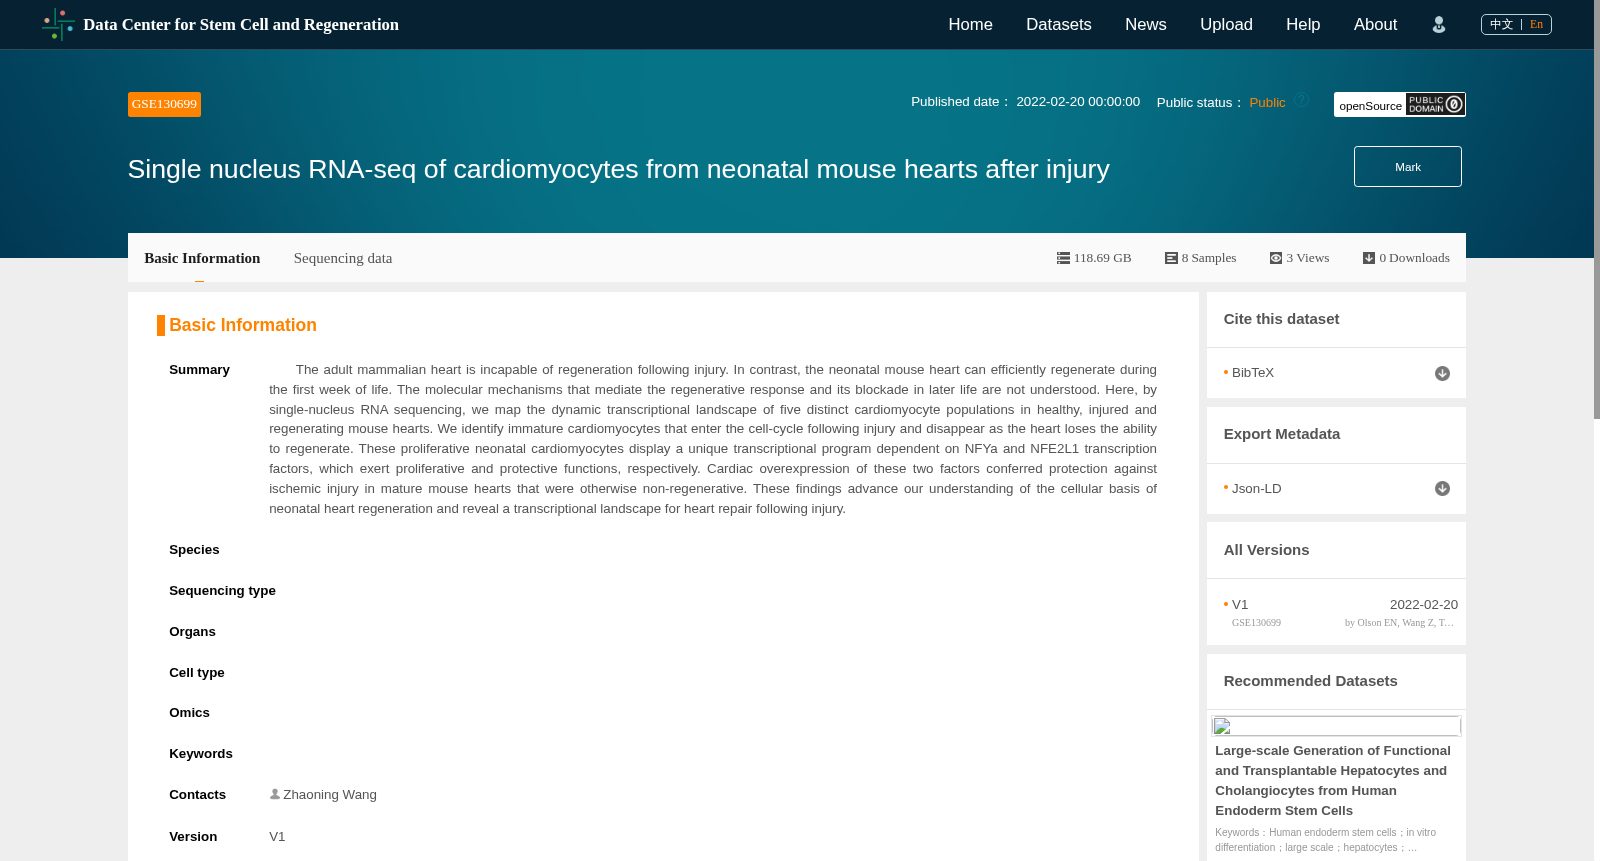Click the public status help icon
Image resolution: width=1600 pixels, height=861 pixels.
click(x=1302, y=100)
